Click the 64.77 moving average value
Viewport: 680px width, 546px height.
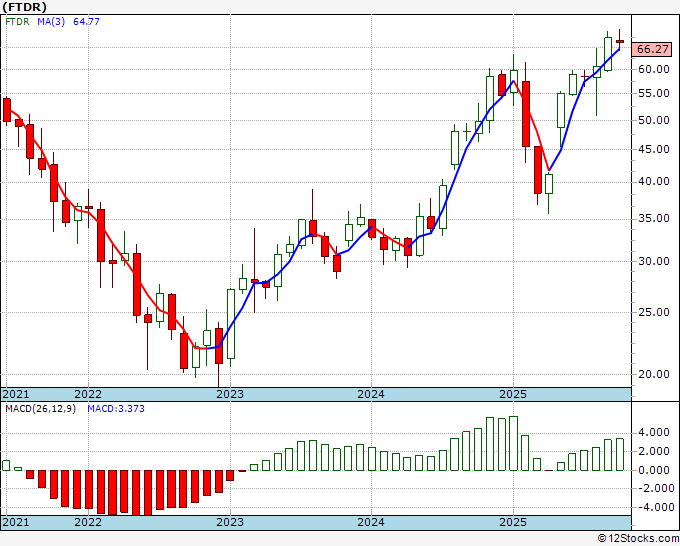tap(86, 21)
